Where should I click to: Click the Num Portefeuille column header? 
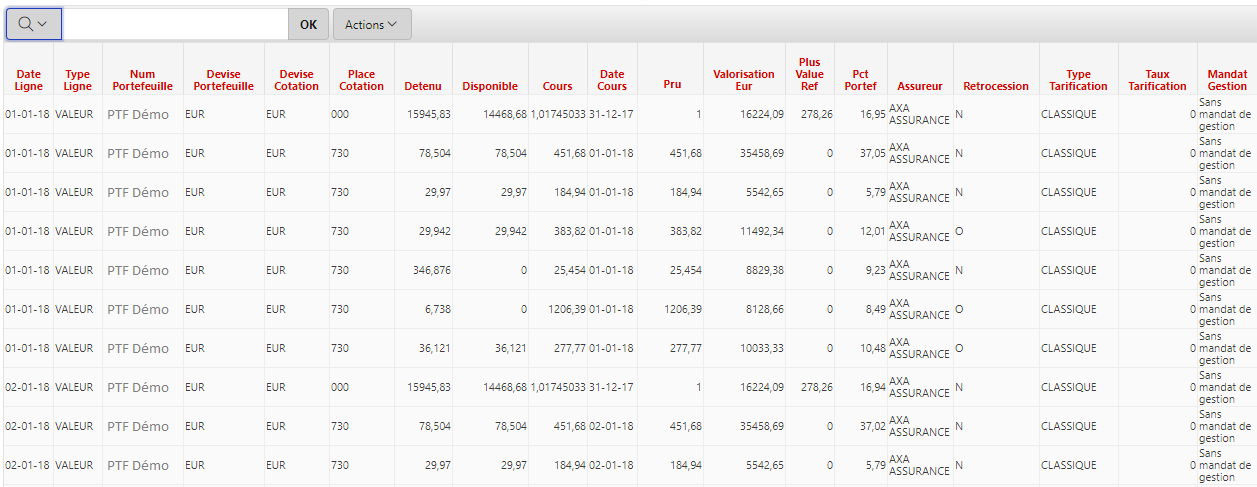click(x=142, y=80)
